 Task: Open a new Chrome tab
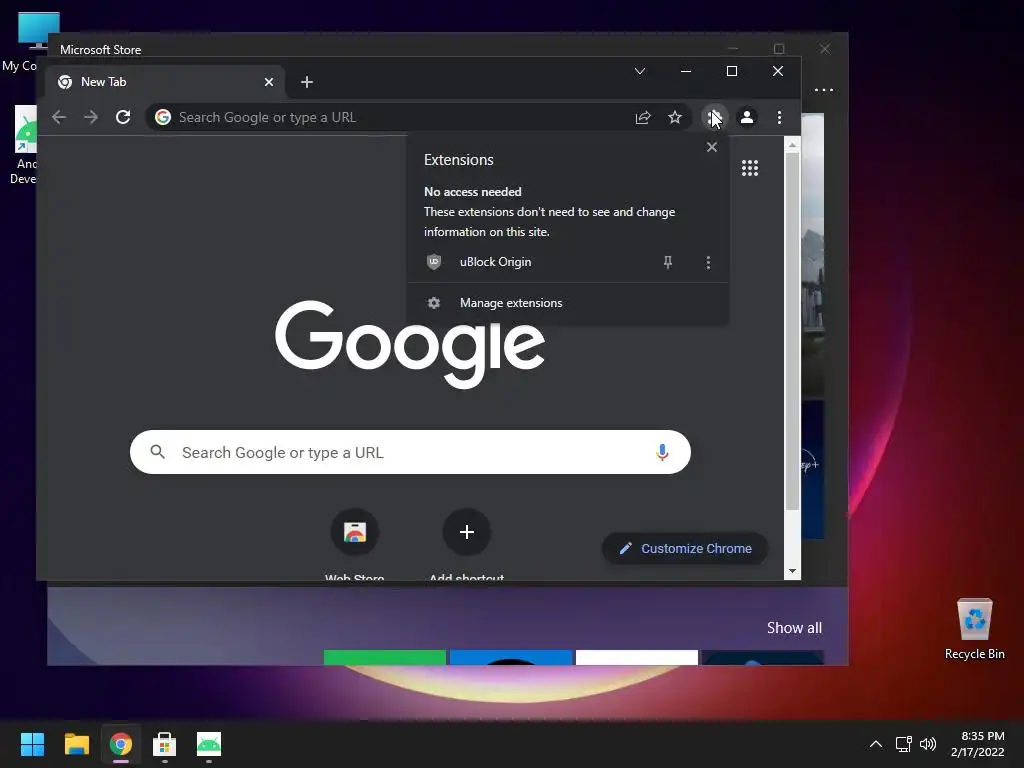click(x=307, y=82)
